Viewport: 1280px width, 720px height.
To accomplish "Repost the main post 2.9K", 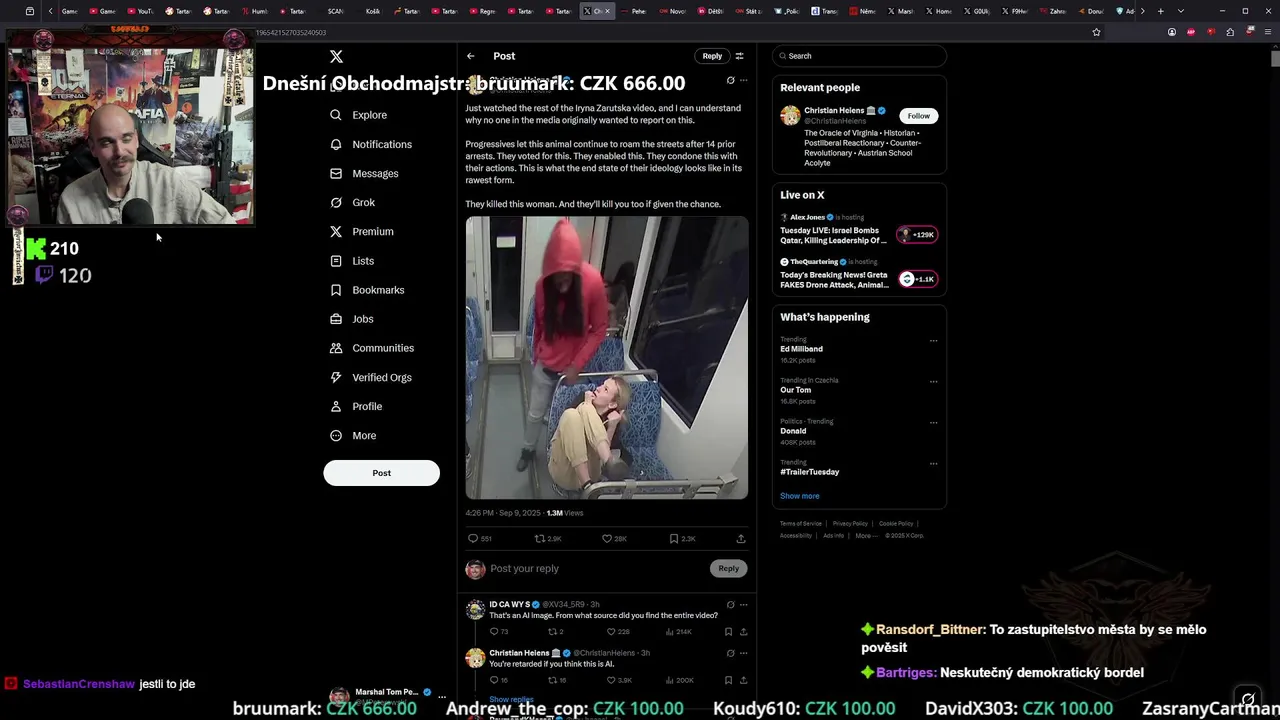I will tap(548, 538).
